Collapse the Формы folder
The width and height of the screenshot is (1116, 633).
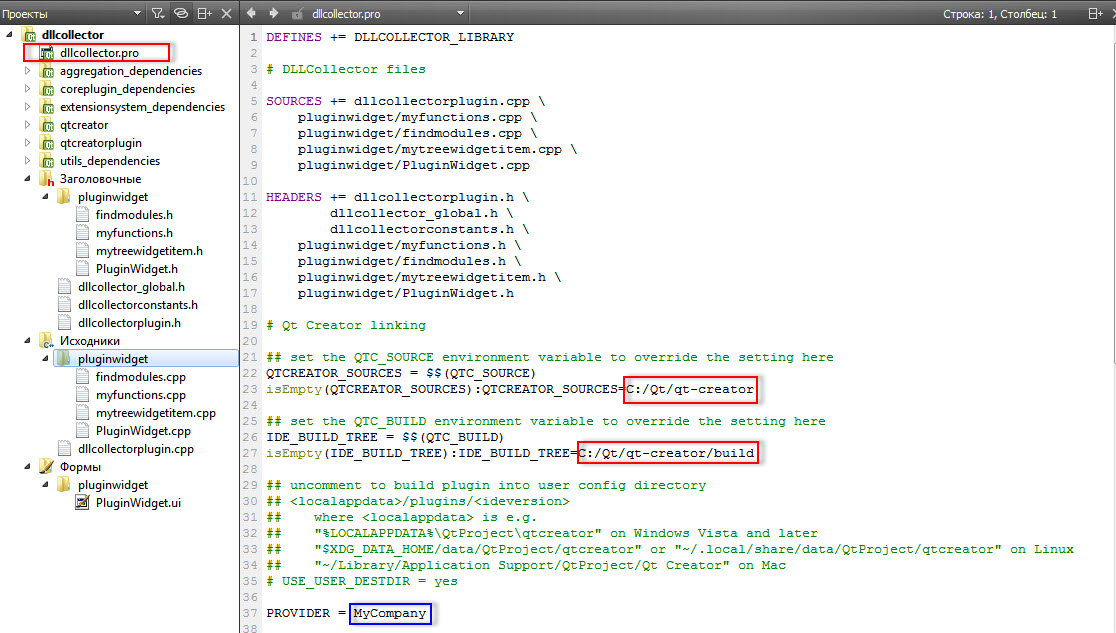pyautogui.click(x=27, y=466)
